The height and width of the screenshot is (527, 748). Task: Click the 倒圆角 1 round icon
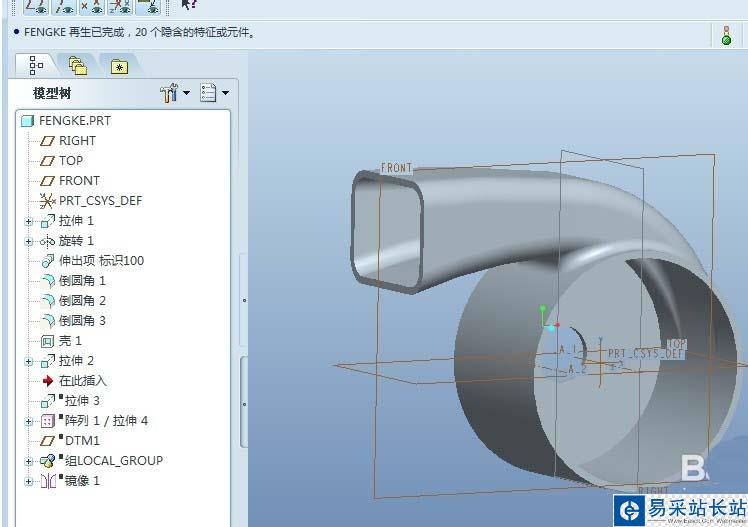48,281
